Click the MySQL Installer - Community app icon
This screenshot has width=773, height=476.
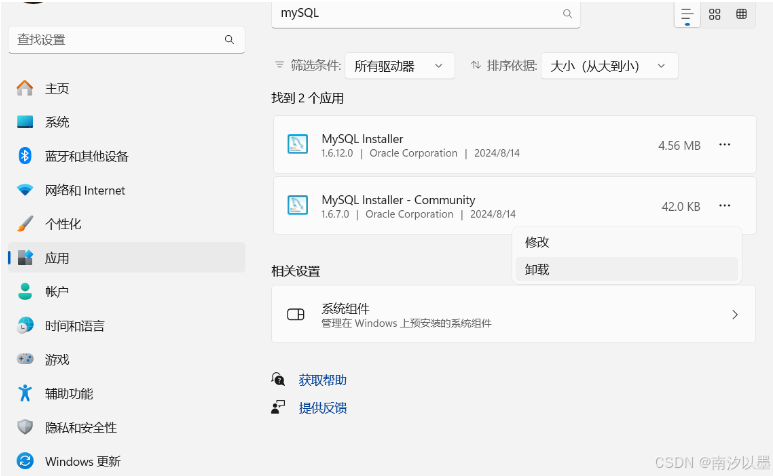pyautogui.click(x=297, y=206)
